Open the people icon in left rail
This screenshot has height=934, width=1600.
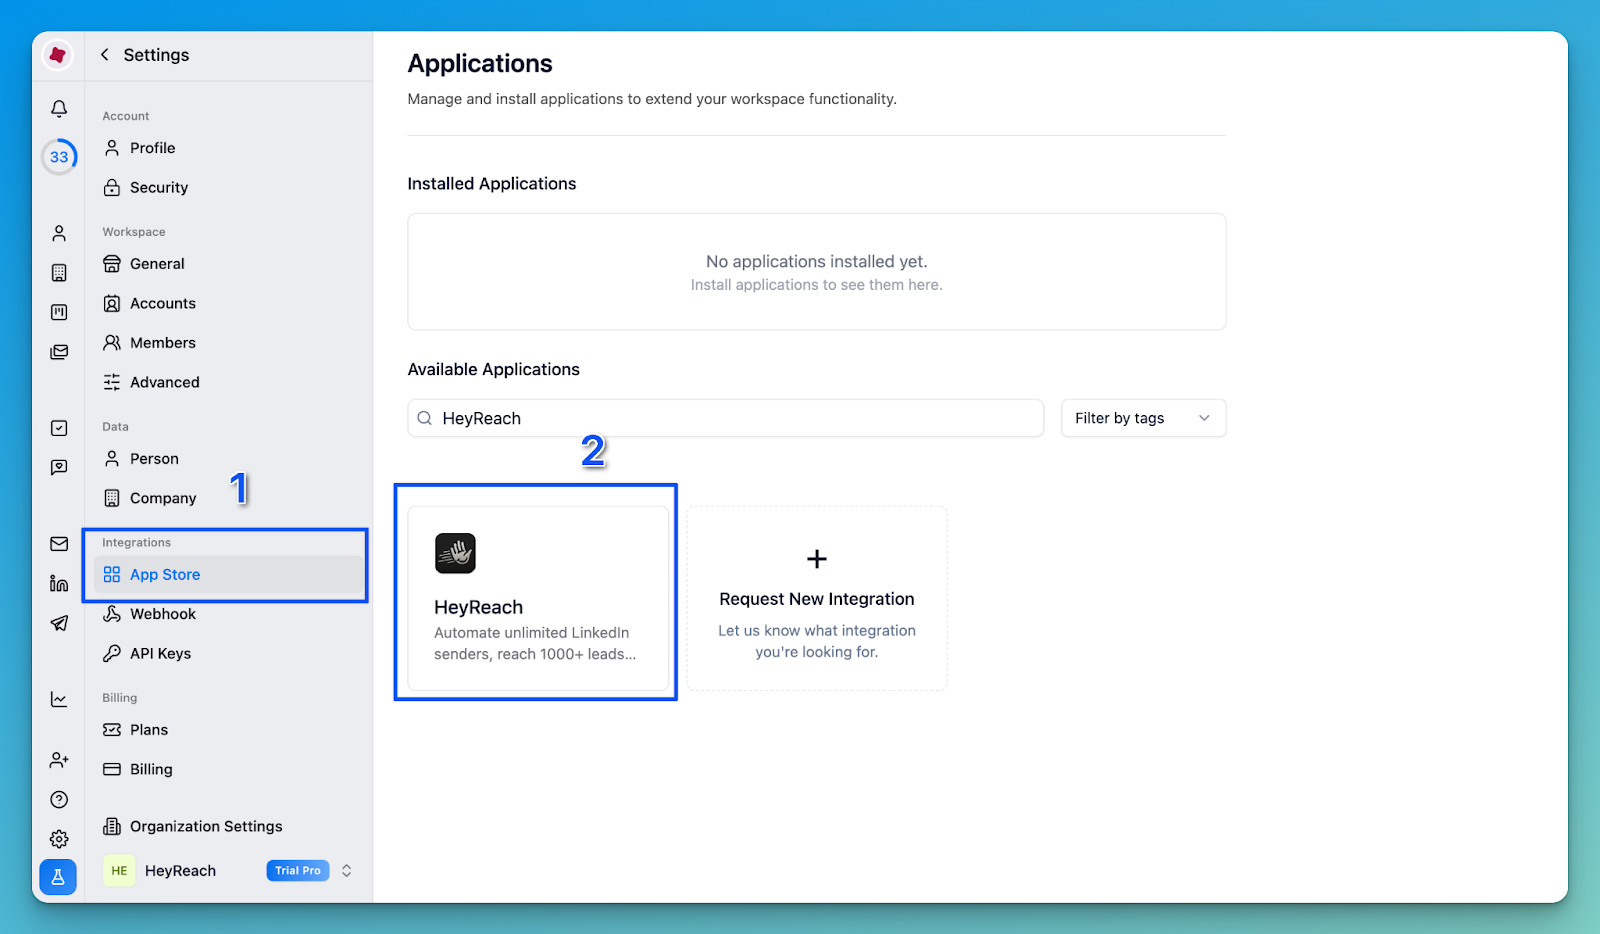[59, 233]
